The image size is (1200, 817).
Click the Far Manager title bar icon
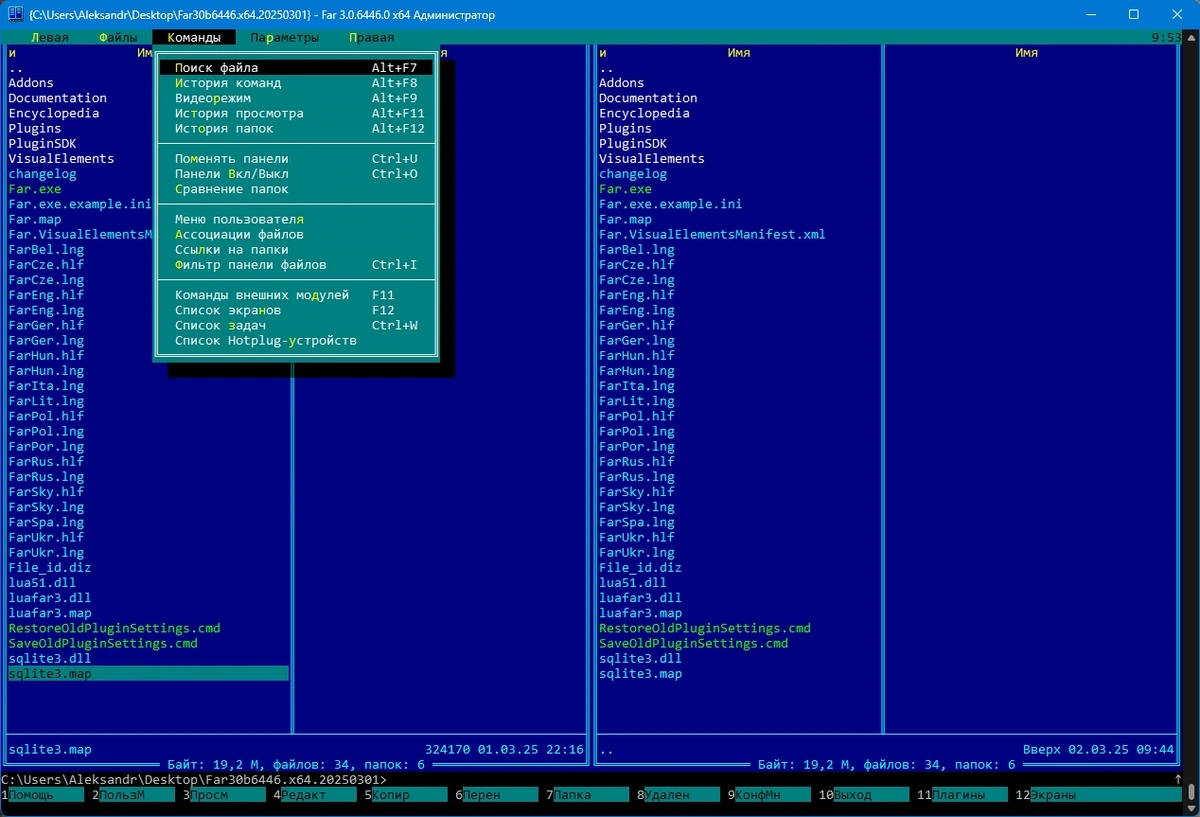15,15
